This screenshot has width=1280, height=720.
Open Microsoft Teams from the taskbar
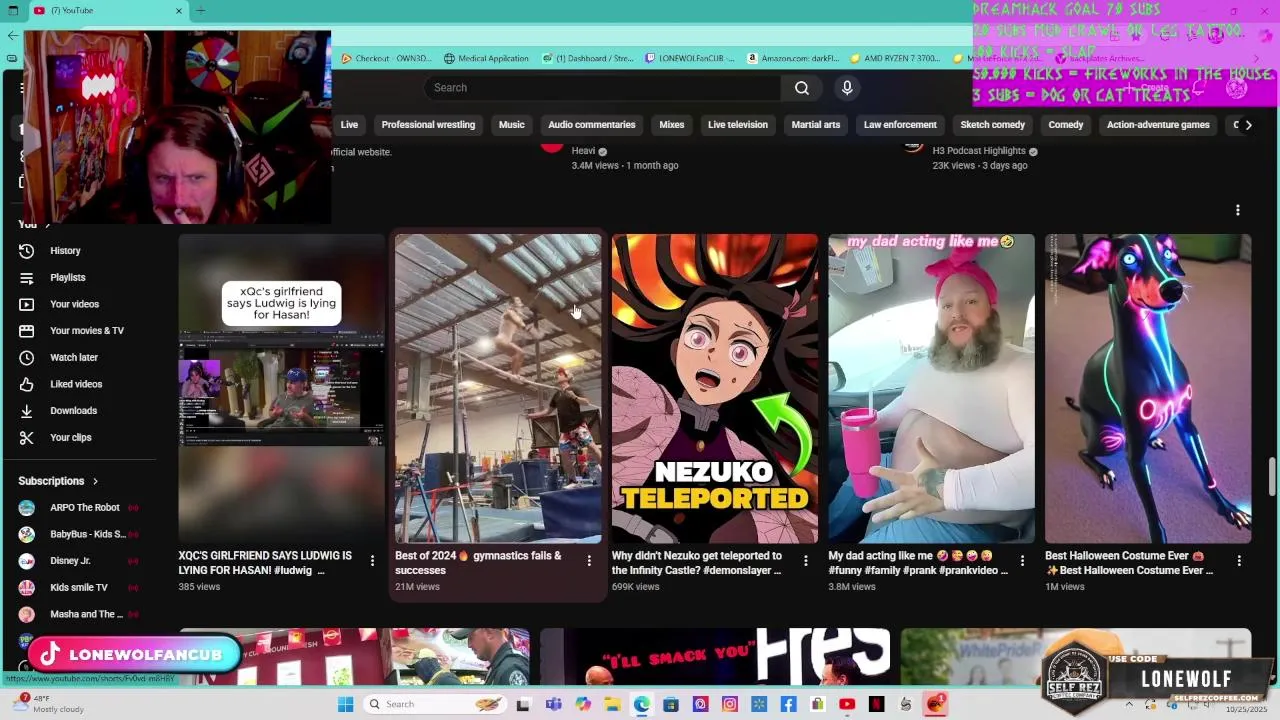(553, 704)
